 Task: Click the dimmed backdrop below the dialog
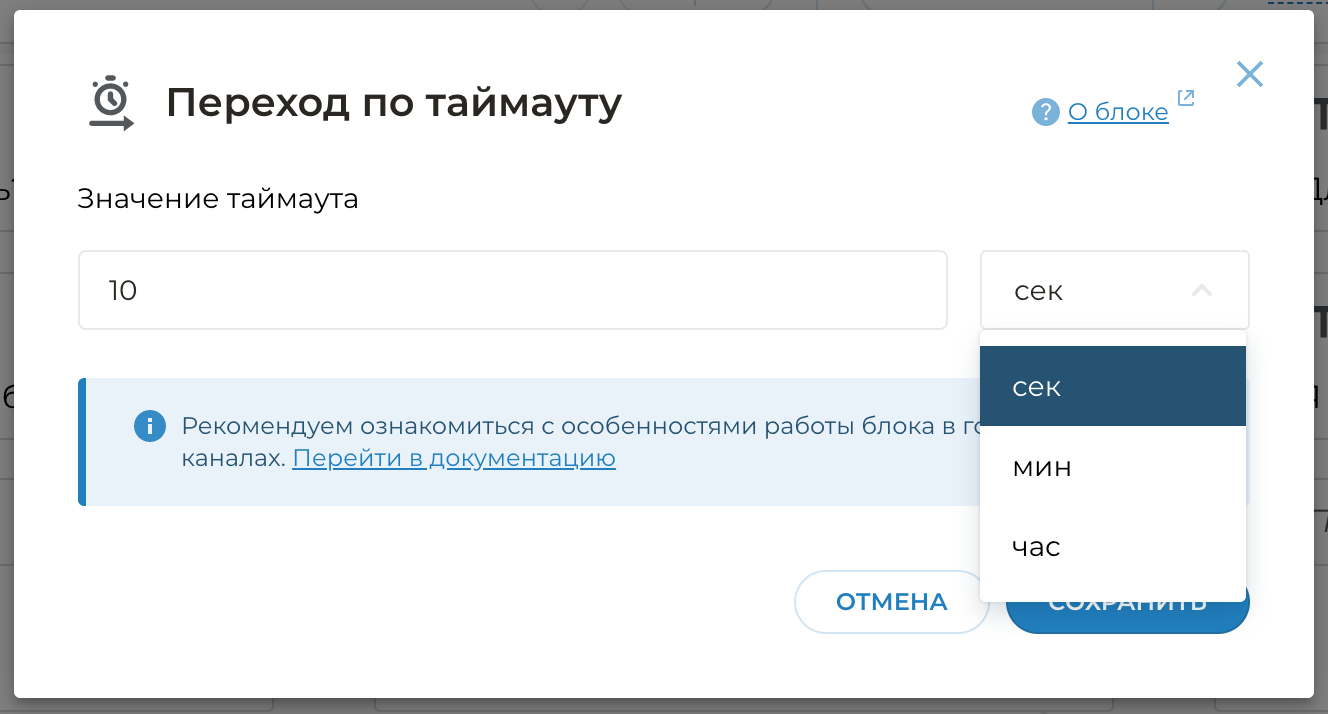(664, 706)
